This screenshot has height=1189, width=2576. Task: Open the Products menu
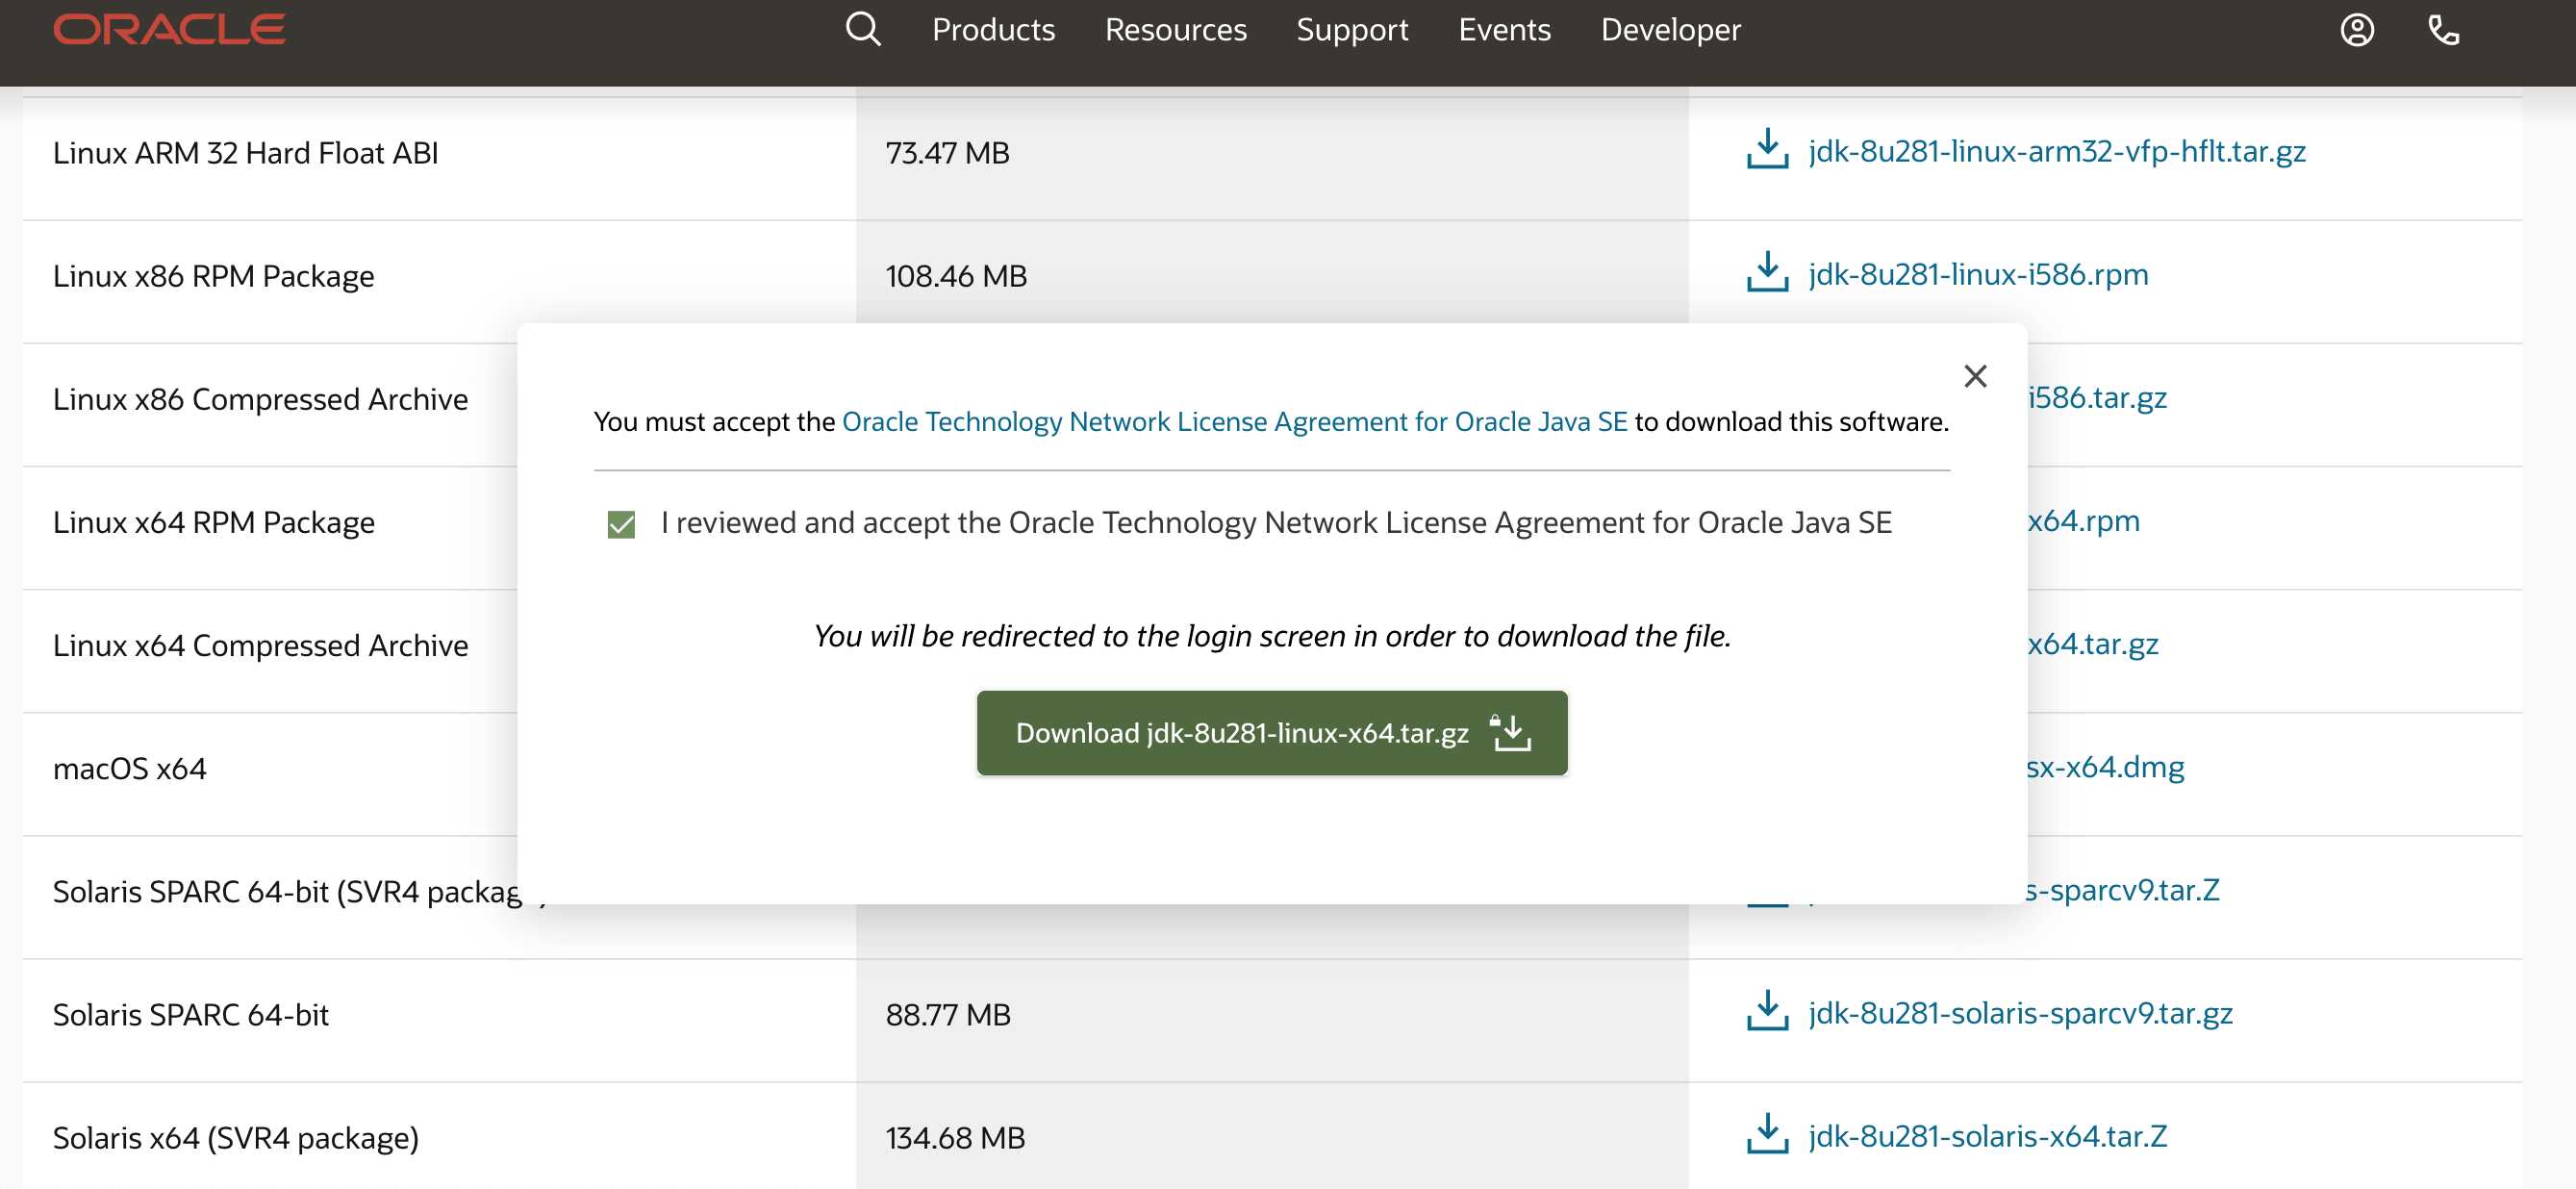coord(993,29)
